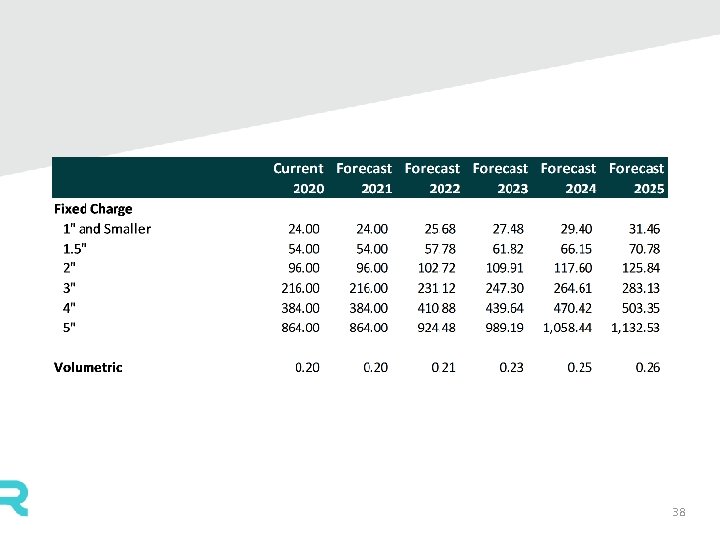
Task: Select the Forecast 2022 column header
Action: pos(432,178)
